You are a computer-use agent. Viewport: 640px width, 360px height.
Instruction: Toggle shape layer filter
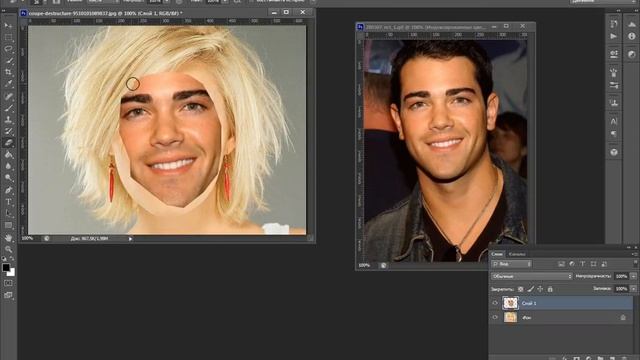[x=593, y=264]
